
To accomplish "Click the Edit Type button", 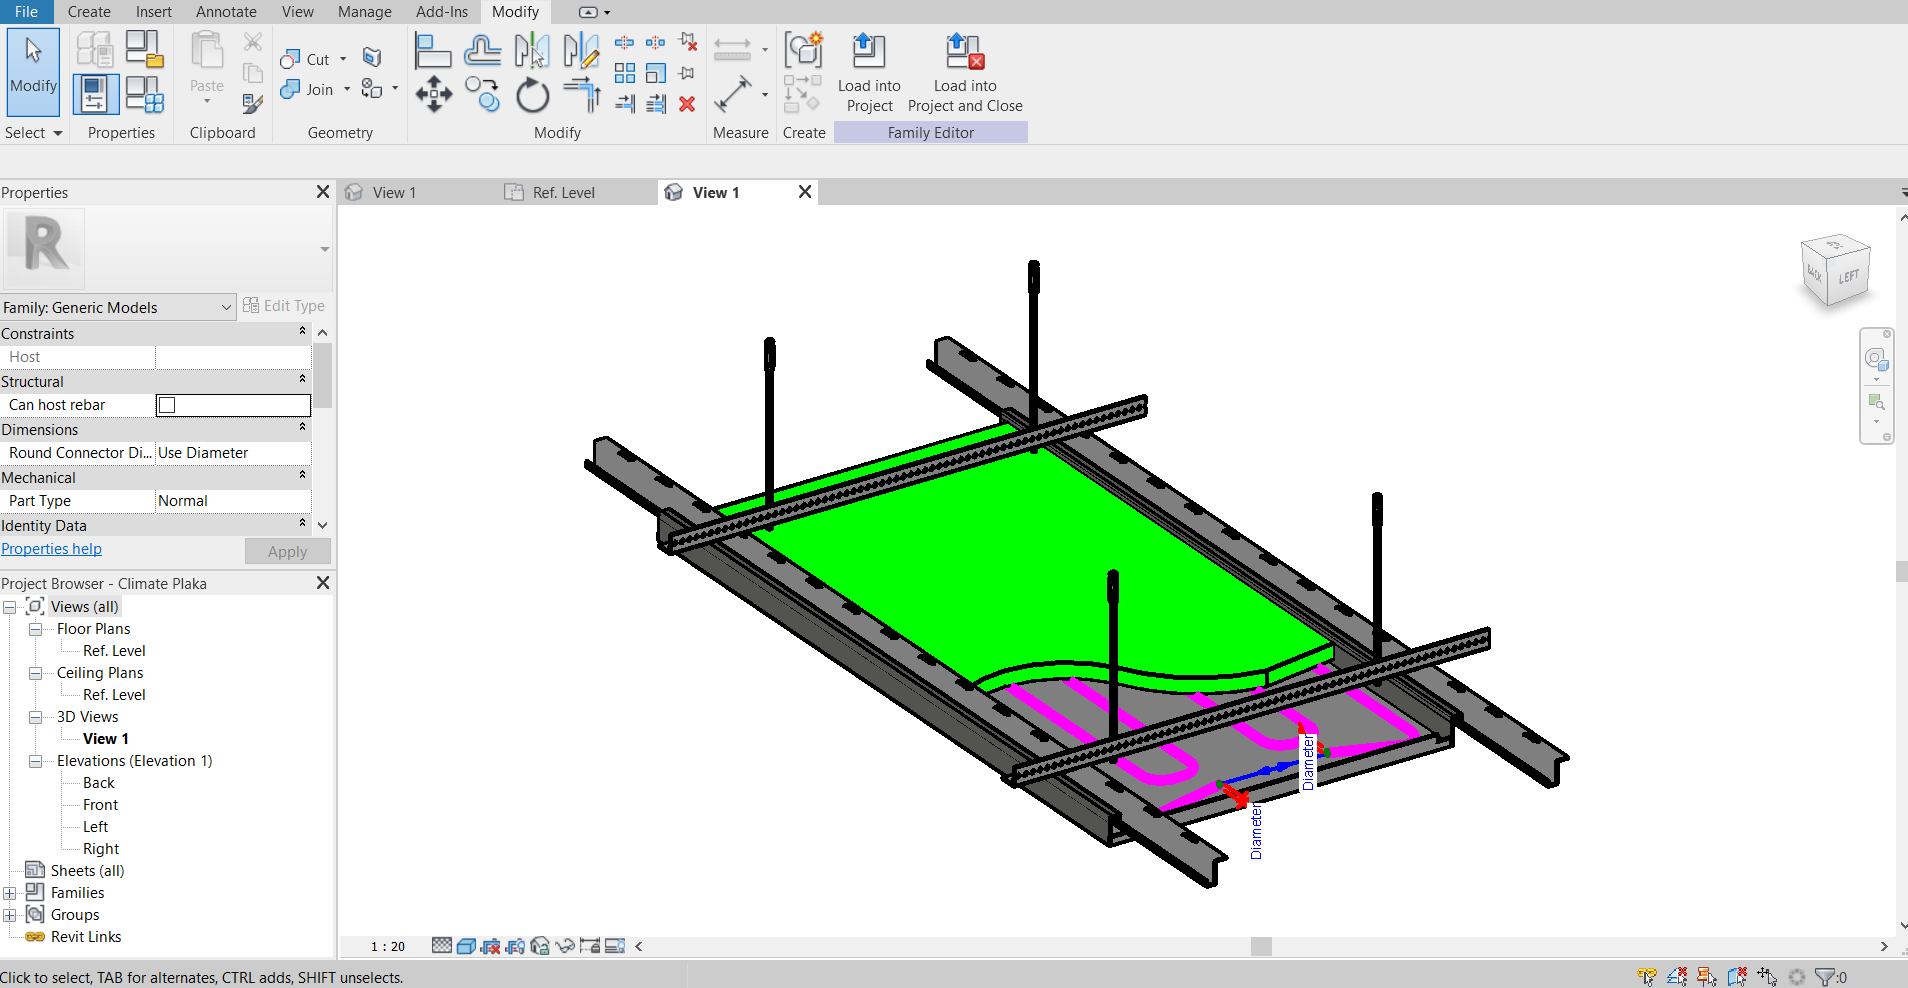I will pyautogui.click(x=284, y=306).
